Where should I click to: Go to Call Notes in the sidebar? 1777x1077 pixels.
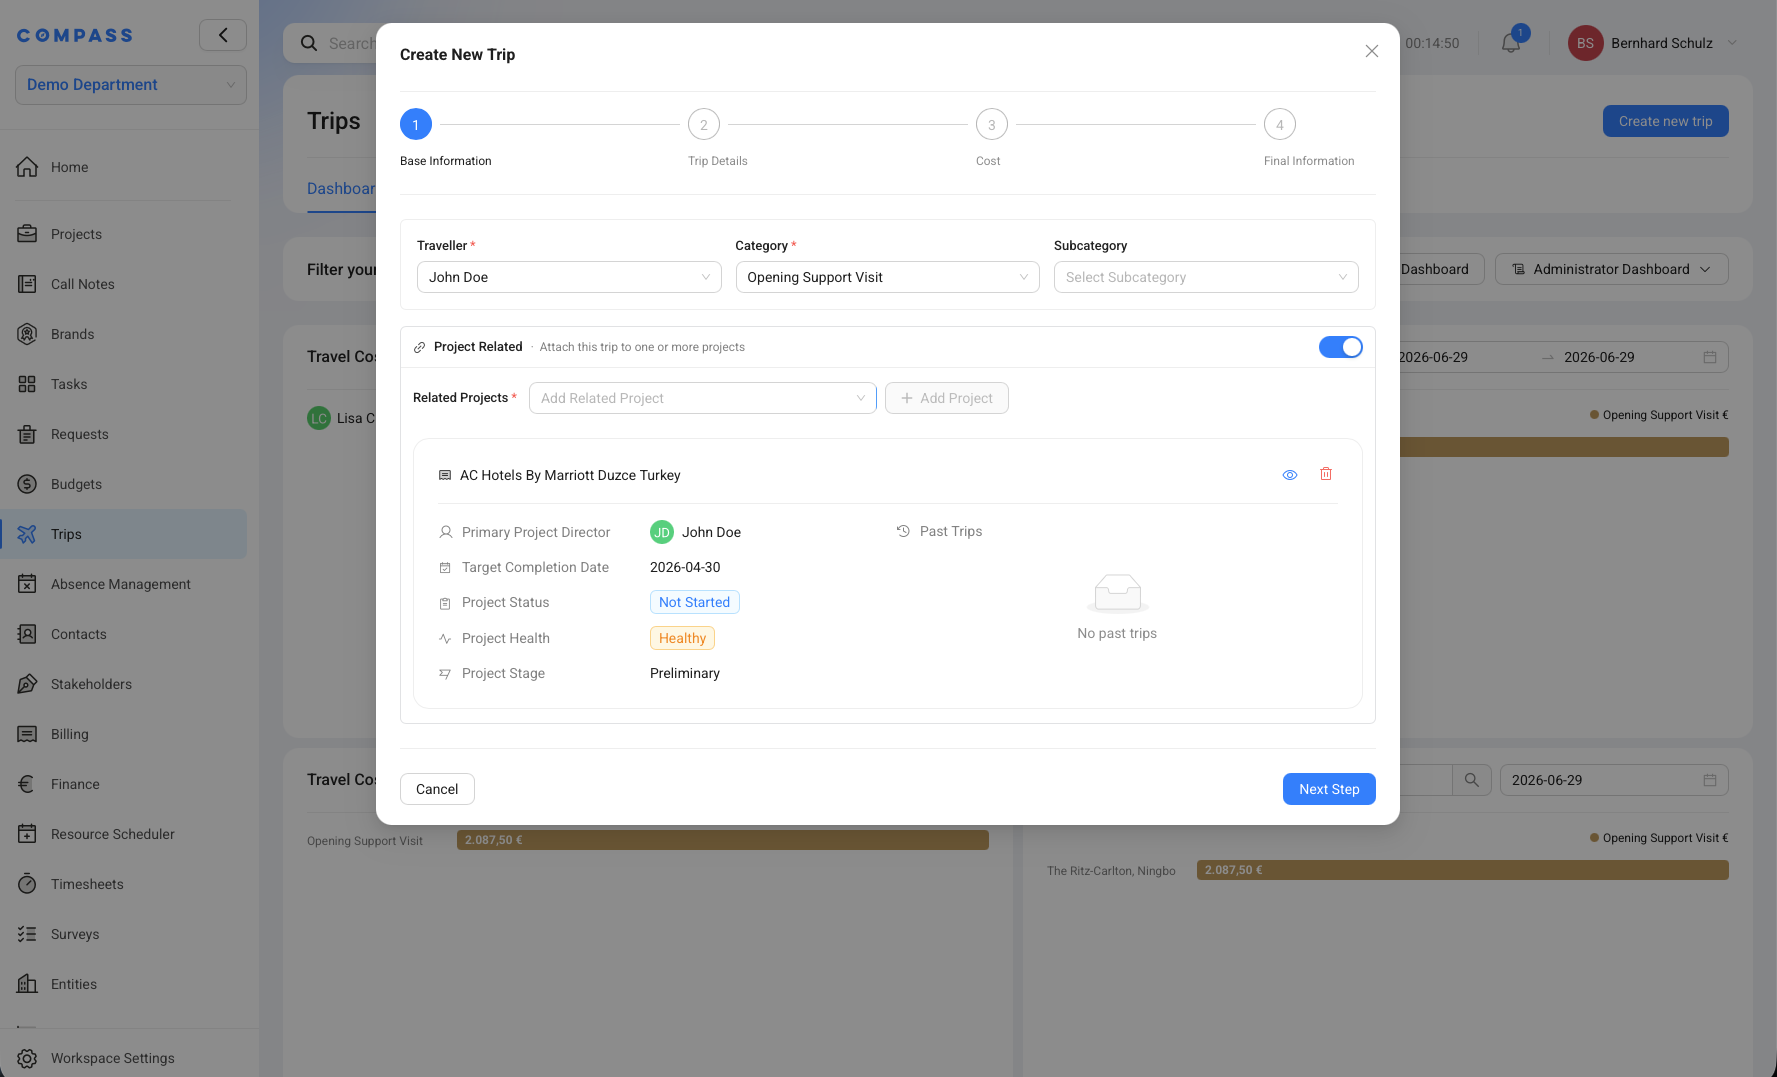123,284
